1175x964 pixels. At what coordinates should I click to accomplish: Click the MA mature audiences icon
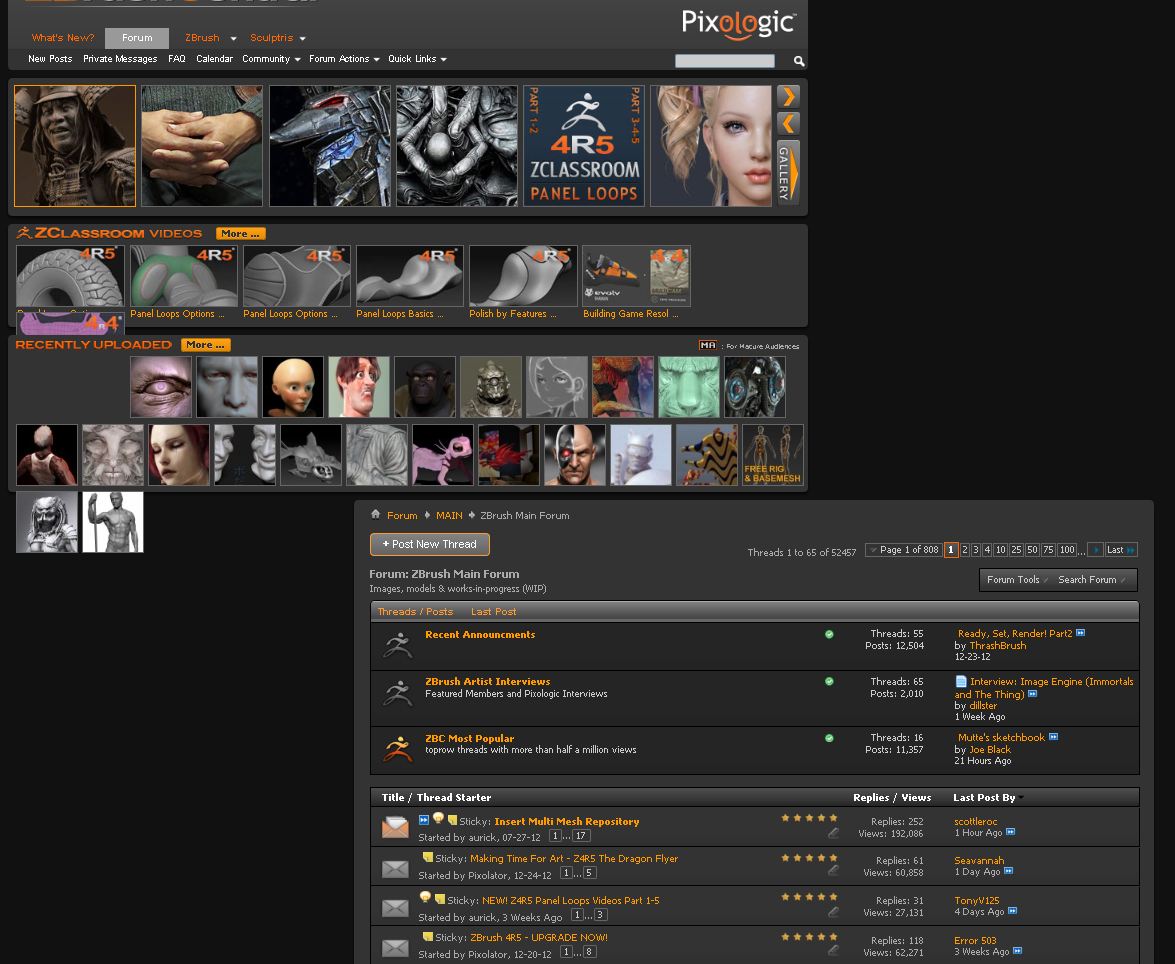tap(707, 346)
